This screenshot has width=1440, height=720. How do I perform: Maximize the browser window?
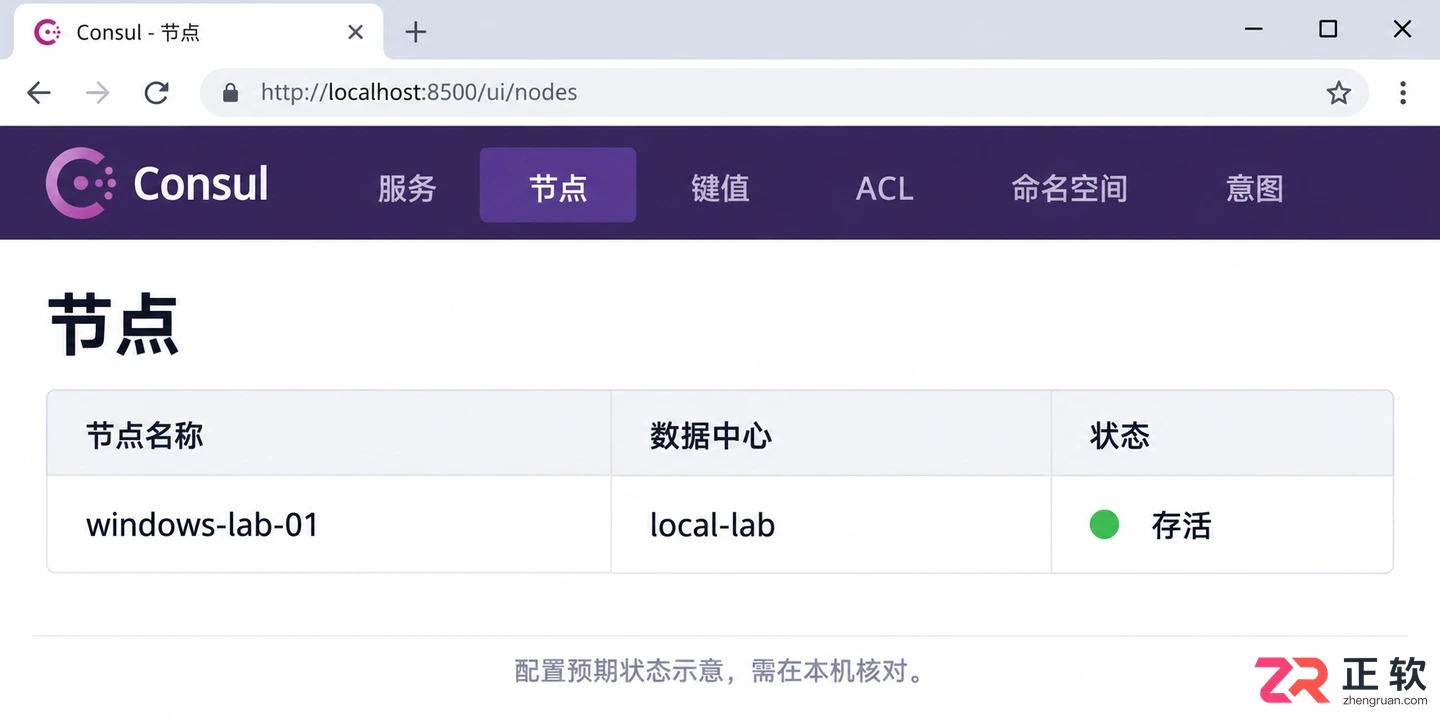tap(1328, 29)
